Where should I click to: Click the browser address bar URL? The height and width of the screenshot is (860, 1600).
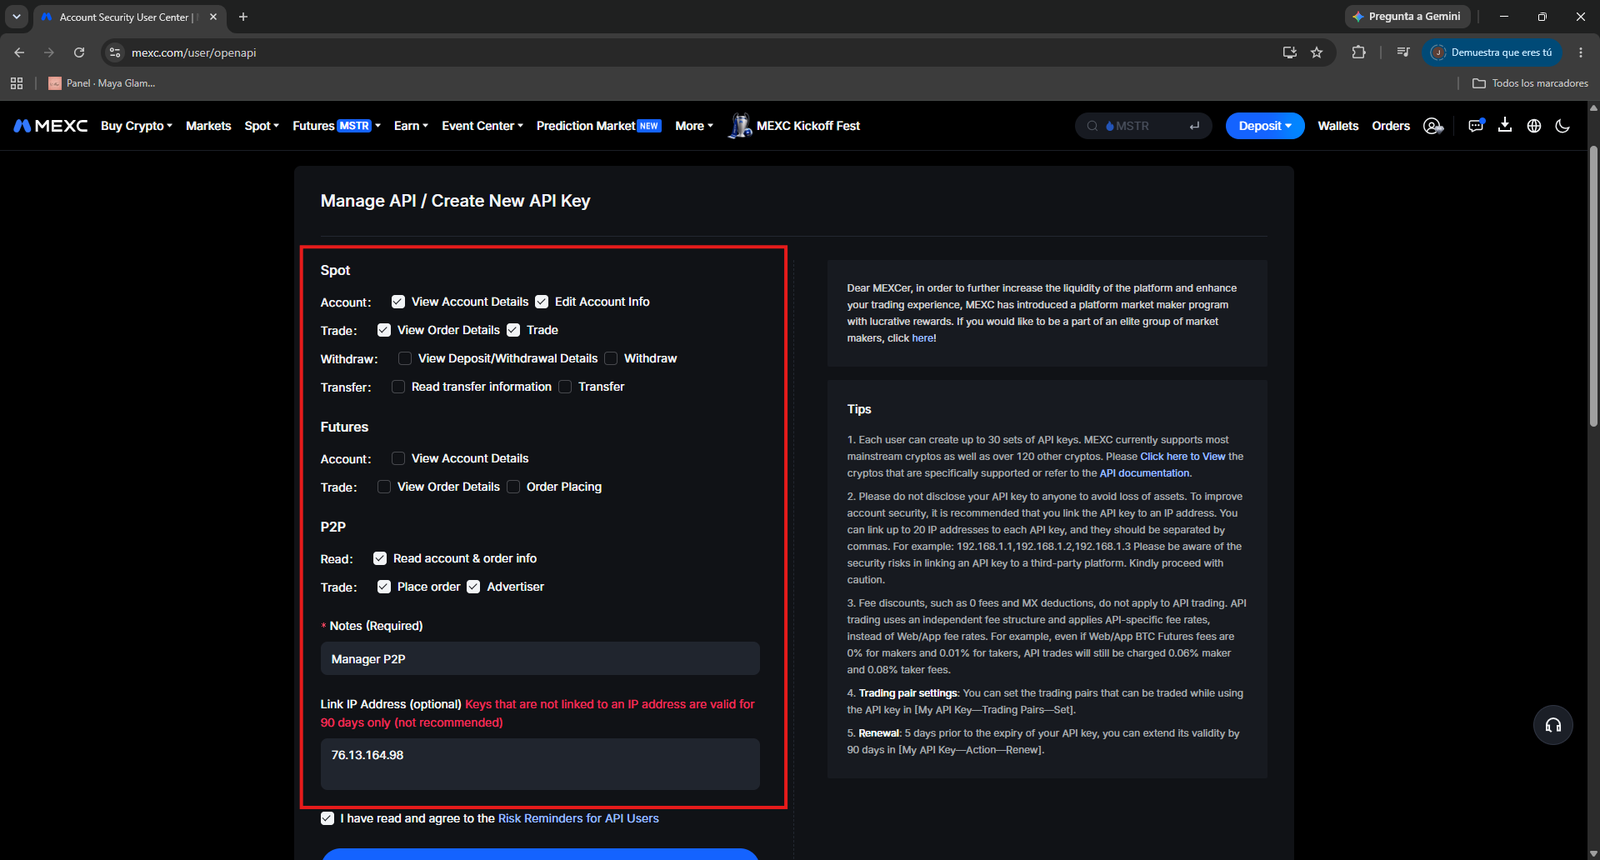click(194, 53)
